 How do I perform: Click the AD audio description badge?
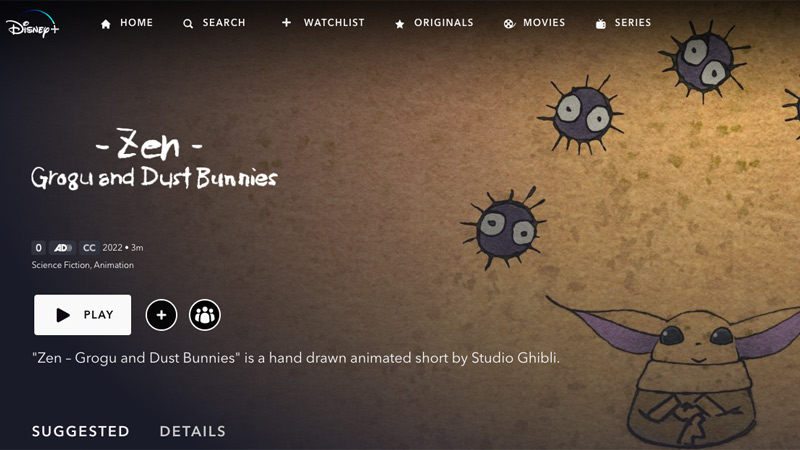(x=62, y=248)
